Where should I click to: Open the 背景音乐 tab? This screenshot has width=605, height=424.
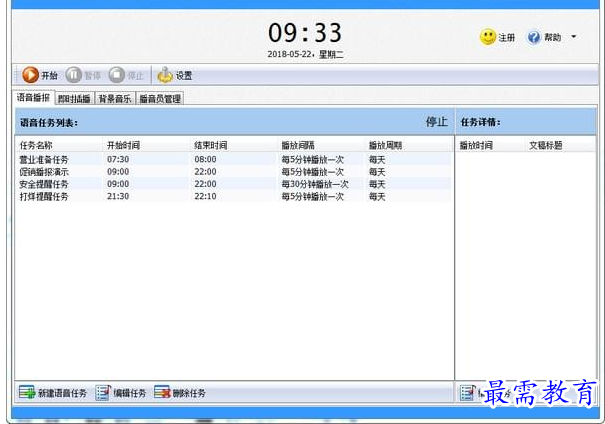[115, 99]
